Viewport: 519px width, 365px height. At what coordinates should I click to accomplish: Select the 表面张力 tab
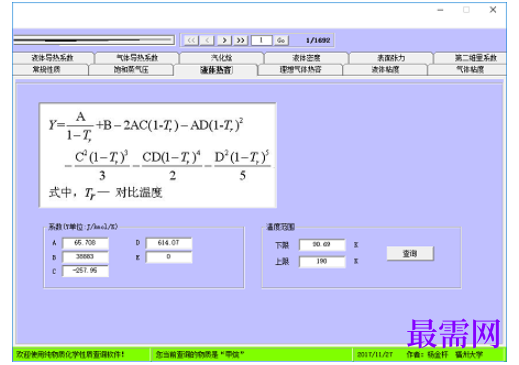pyautogui.click(x=391, y=58)
